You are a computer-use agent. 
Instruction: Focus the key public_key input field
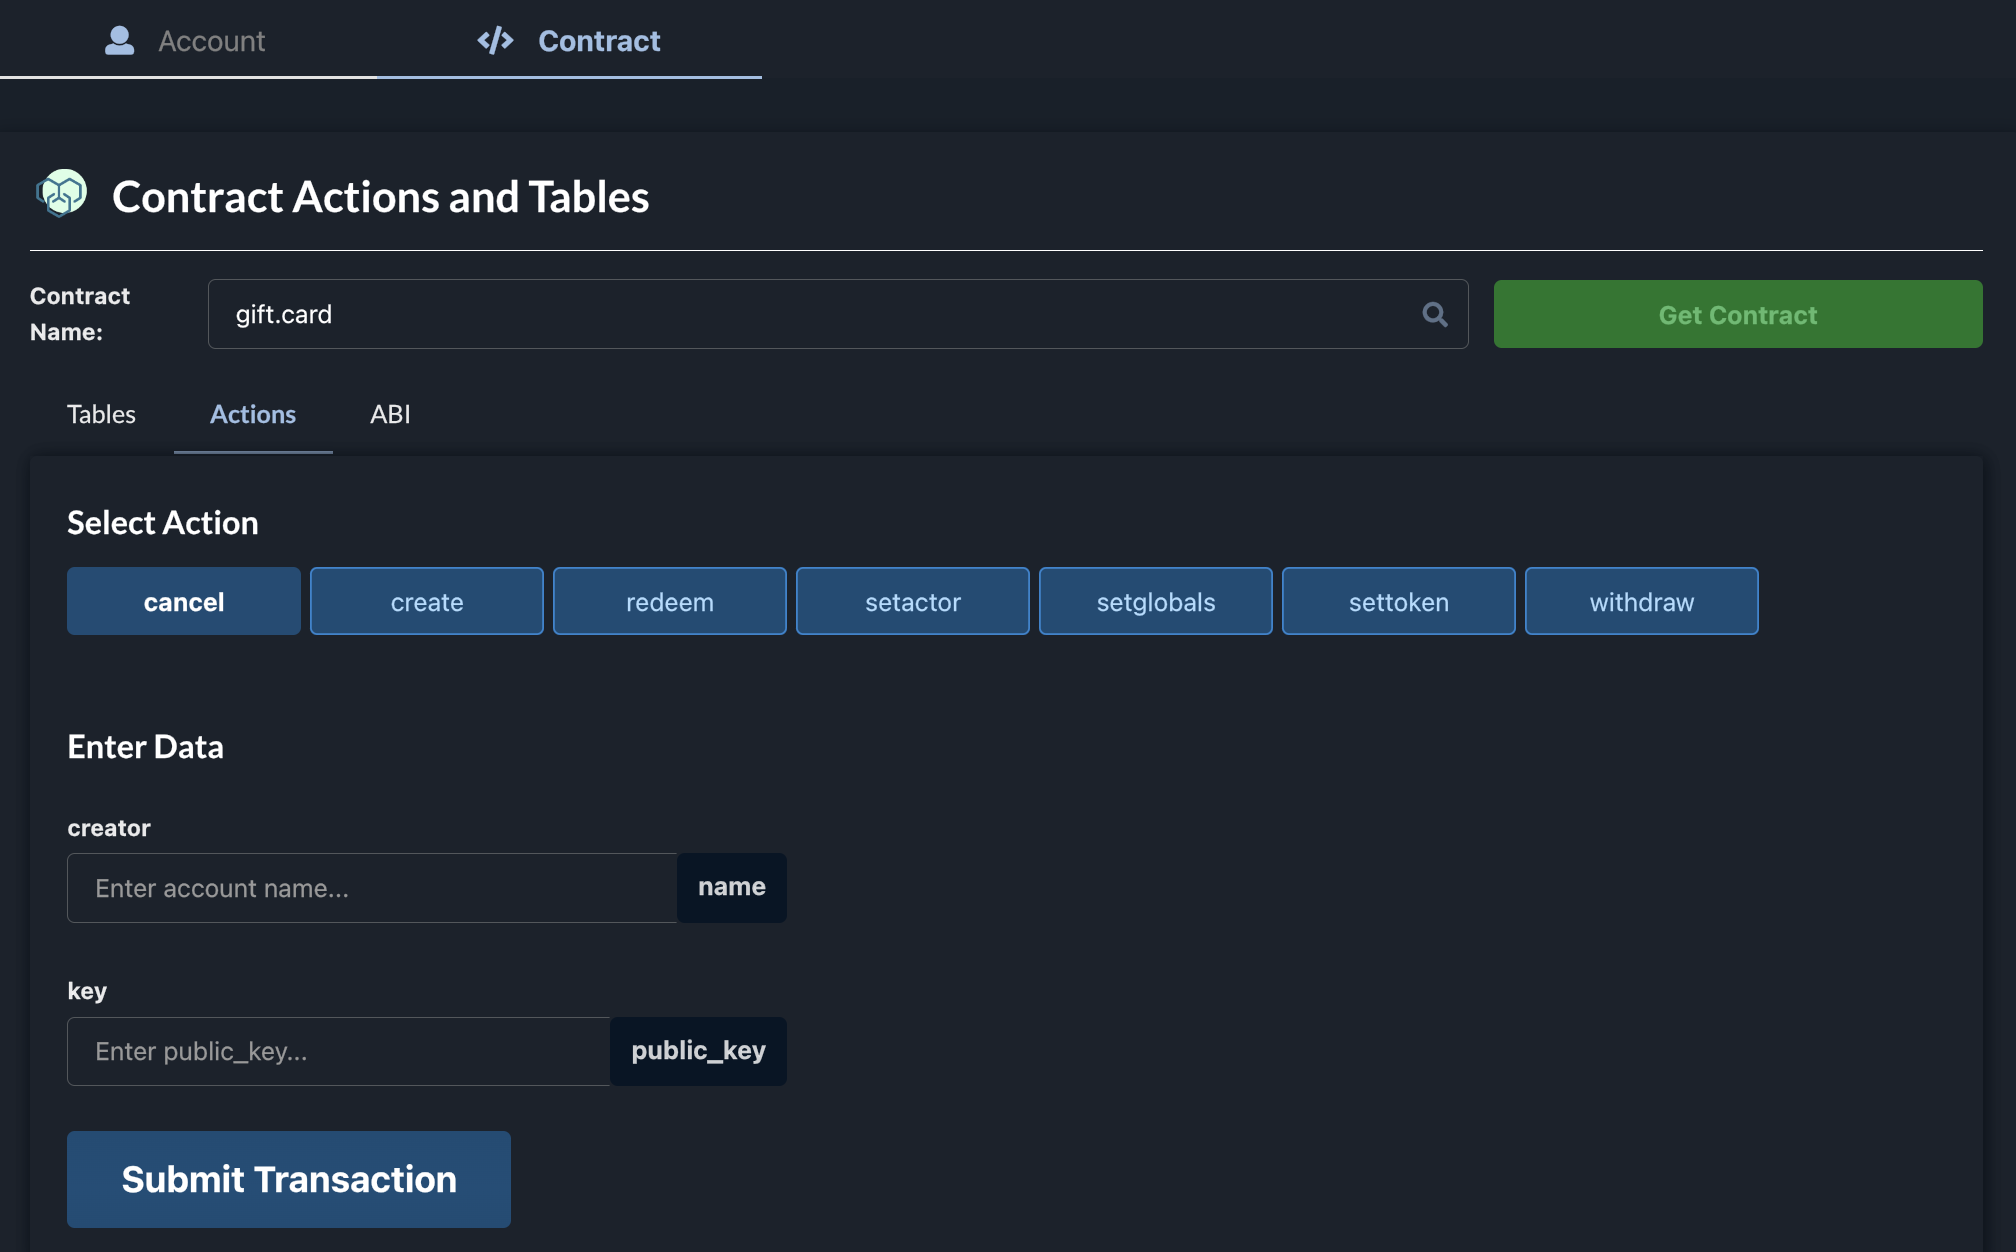[339, 1052]
